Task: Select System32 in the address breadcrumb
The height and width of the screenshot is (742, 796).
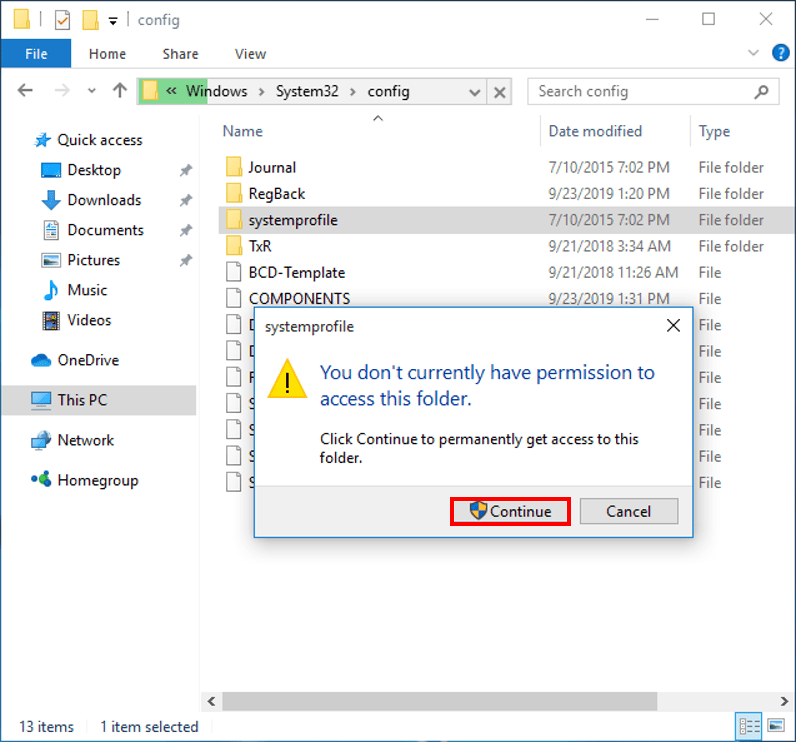Action: point(307,91)
